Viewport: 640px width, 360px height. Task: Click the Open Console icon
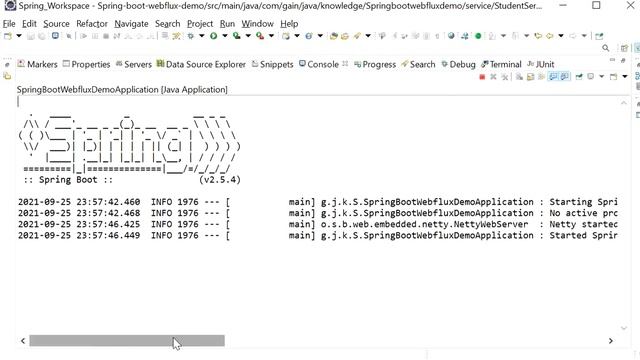tap(613, 77)
